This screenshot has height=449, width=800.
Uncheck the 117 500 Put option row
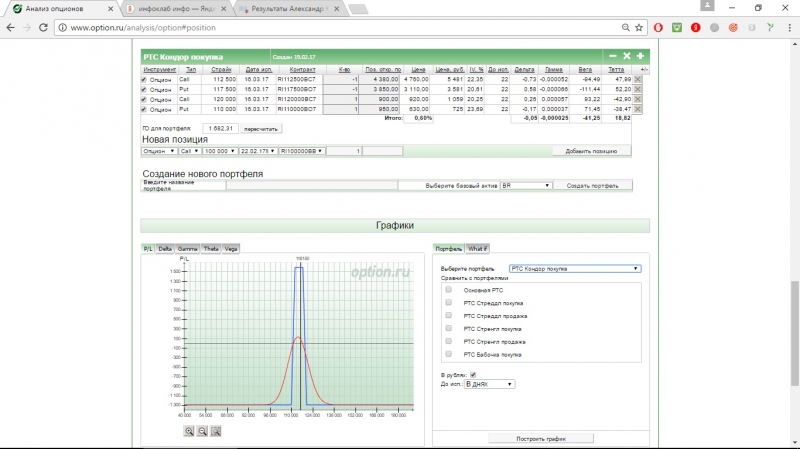(144, 89)
